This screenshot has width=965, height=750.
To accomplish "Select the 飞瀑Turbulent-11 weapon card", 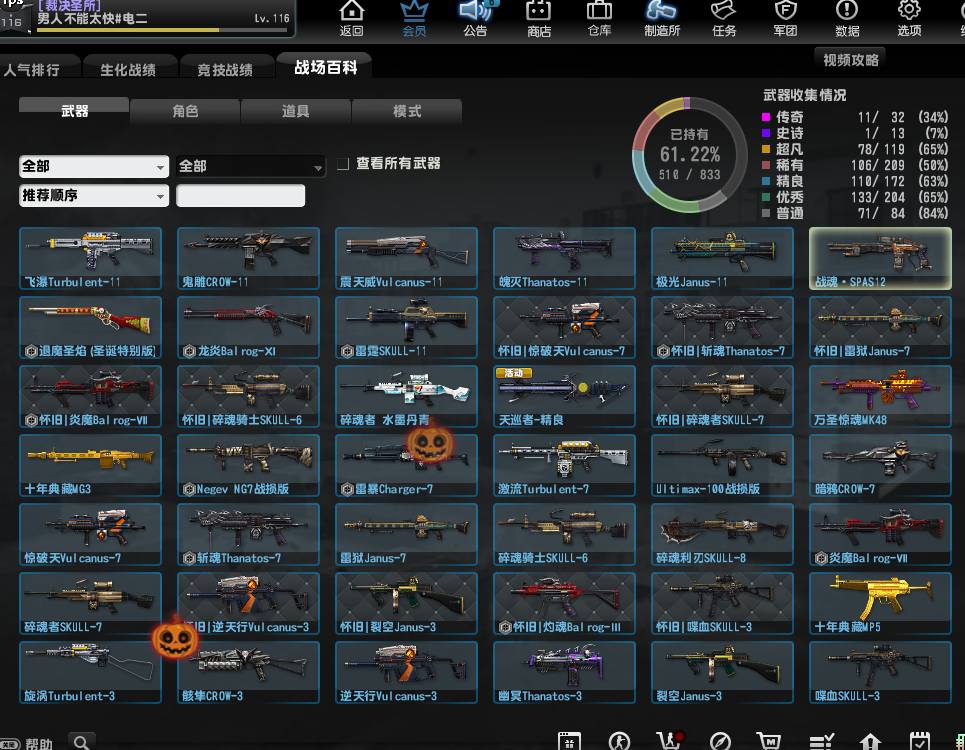I will 90,258.
